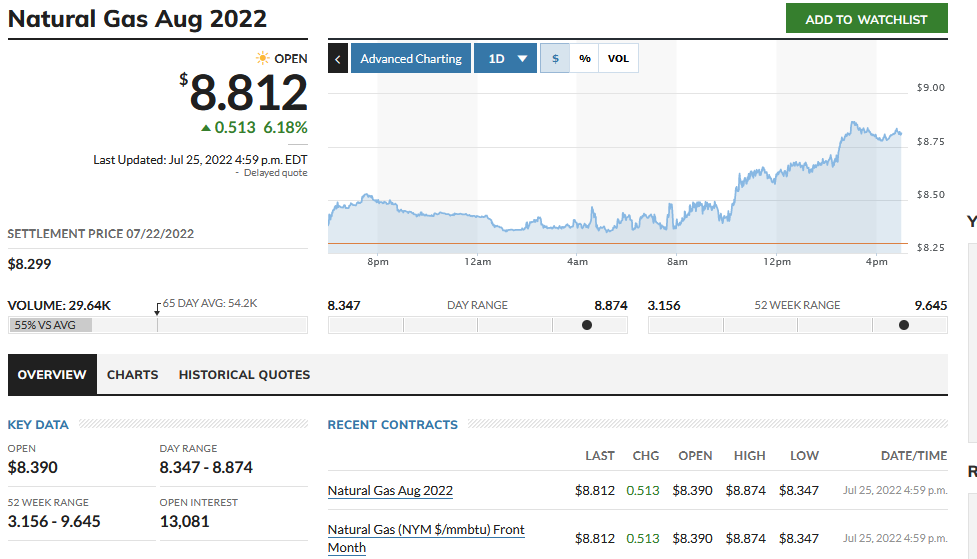
Task: Click the green up-arrow change indicator
Action: 206,128
